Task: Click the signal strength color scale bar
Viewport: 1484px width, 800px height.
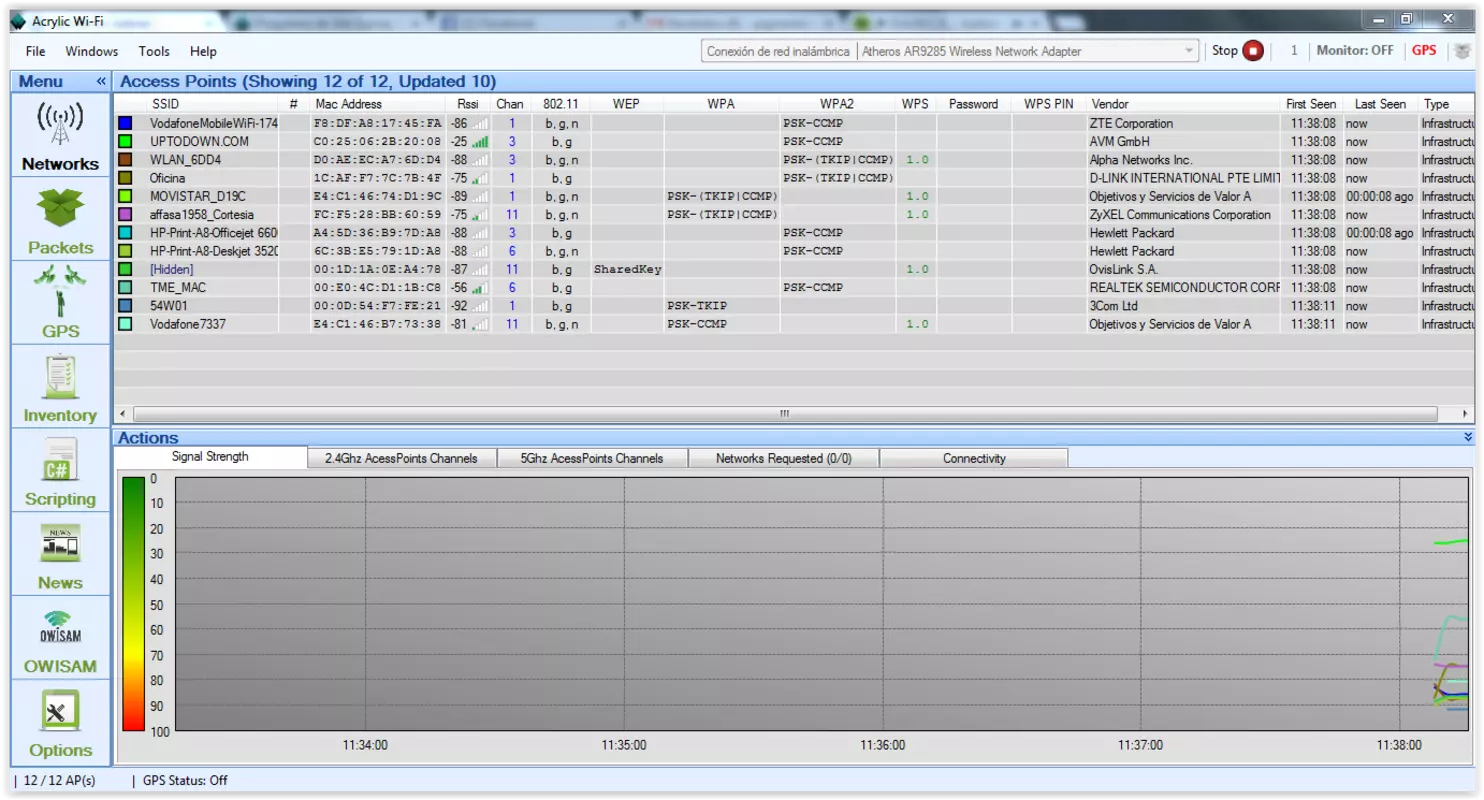Action: coord(133,604)
